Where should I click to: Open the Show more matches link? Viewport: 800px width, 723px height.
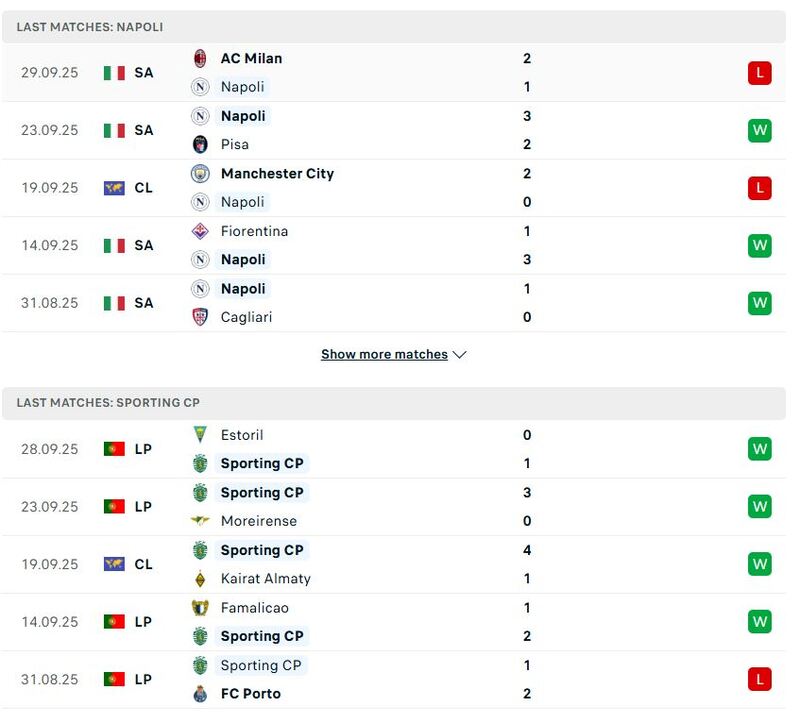(x=384, y=354)
